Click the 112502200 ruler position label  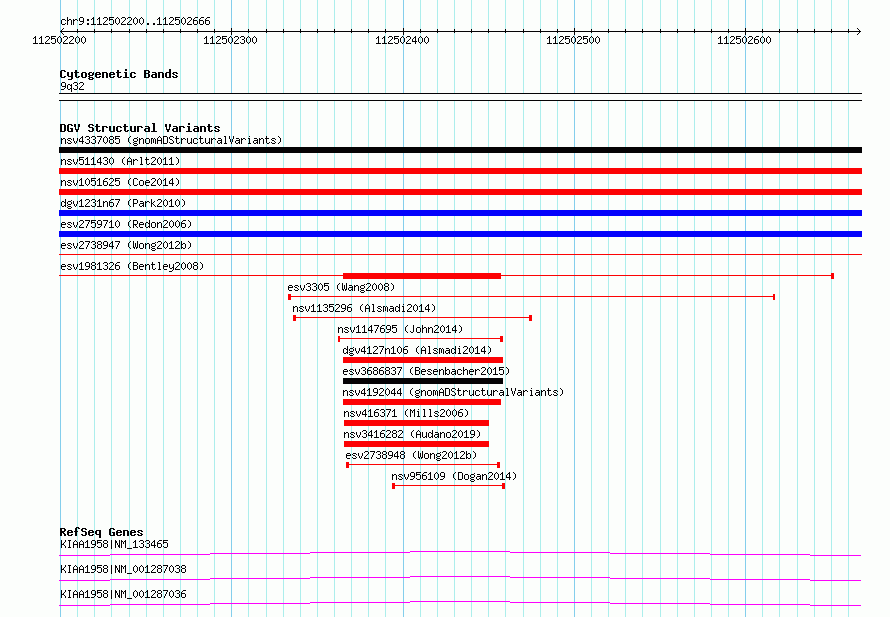pos(59,40)
